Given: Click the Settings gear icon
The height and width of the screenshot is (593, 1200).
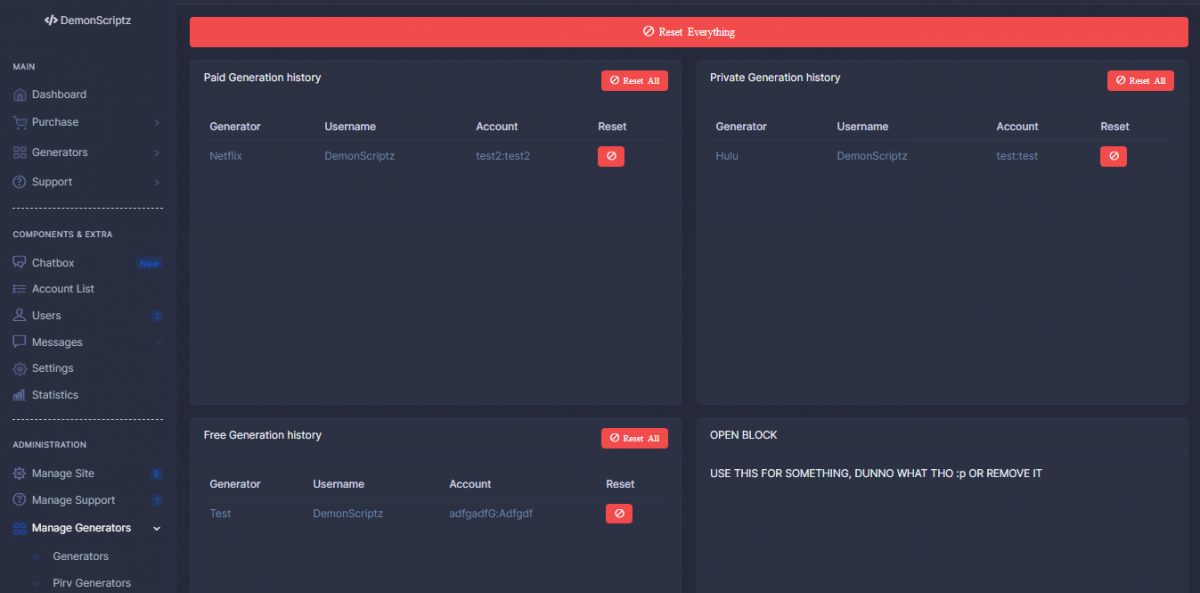Looking at the screenshot, I should point(19,369).
